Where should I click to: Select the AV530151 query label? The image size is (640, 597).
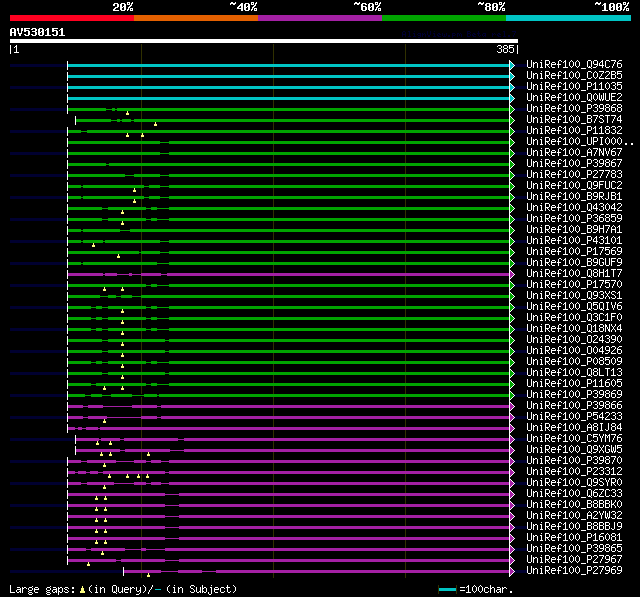(x=37, y=32)
